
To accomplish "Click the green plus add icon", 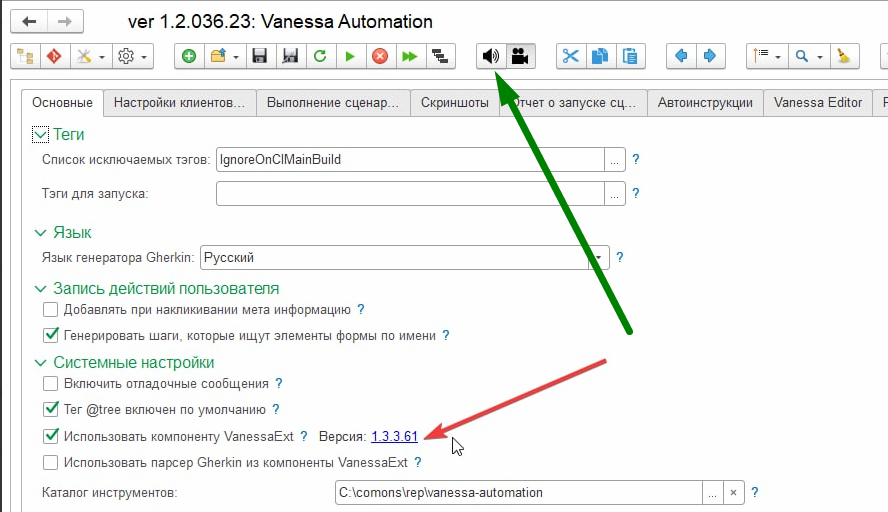I will pos(189,56).
